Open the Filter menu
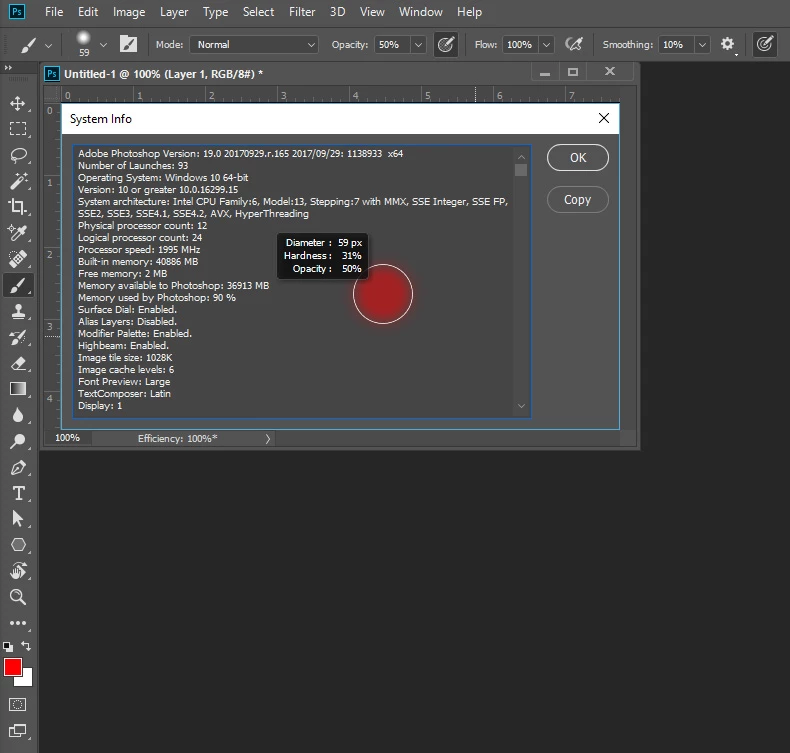 [302, 12]
